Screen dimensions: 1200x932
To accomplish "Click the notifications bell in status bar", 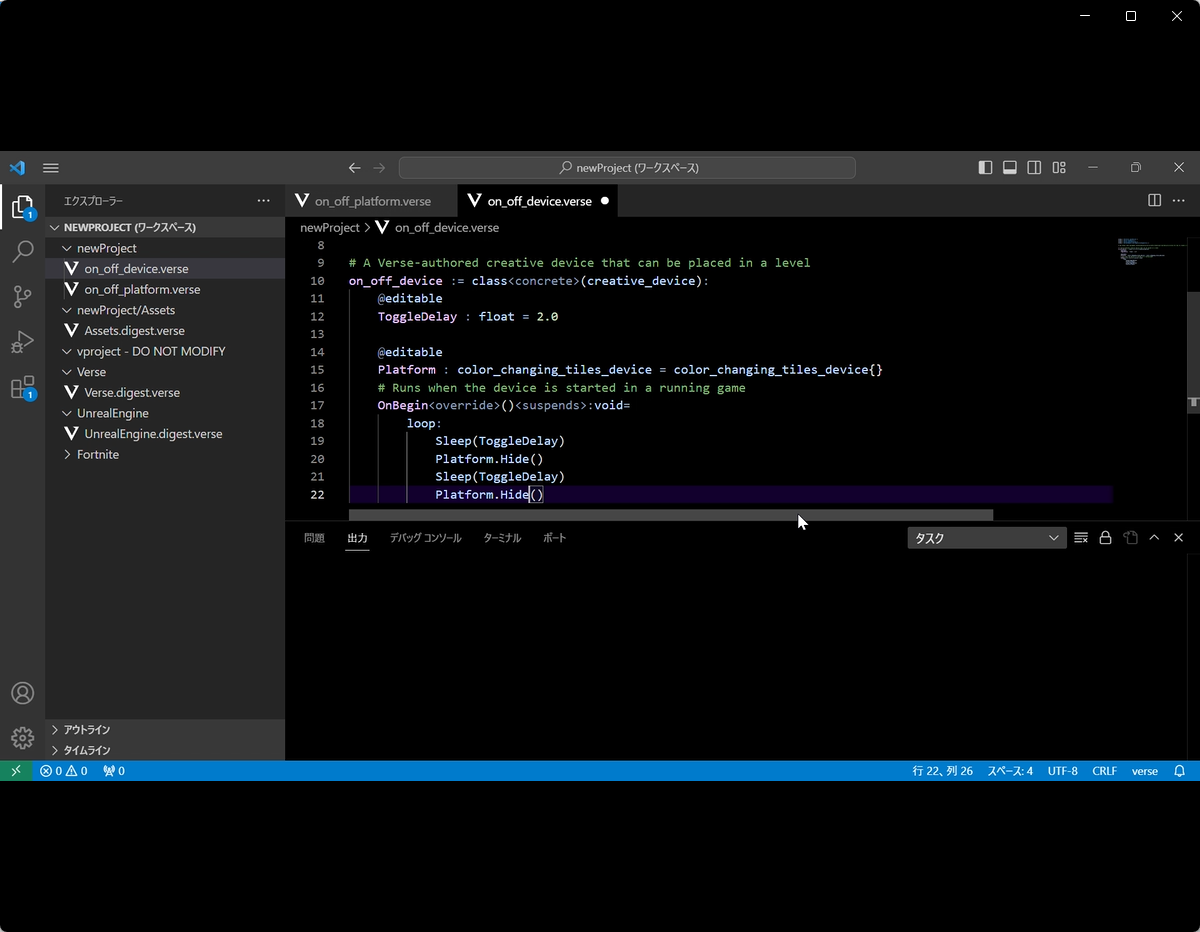I will [1179, 771].
